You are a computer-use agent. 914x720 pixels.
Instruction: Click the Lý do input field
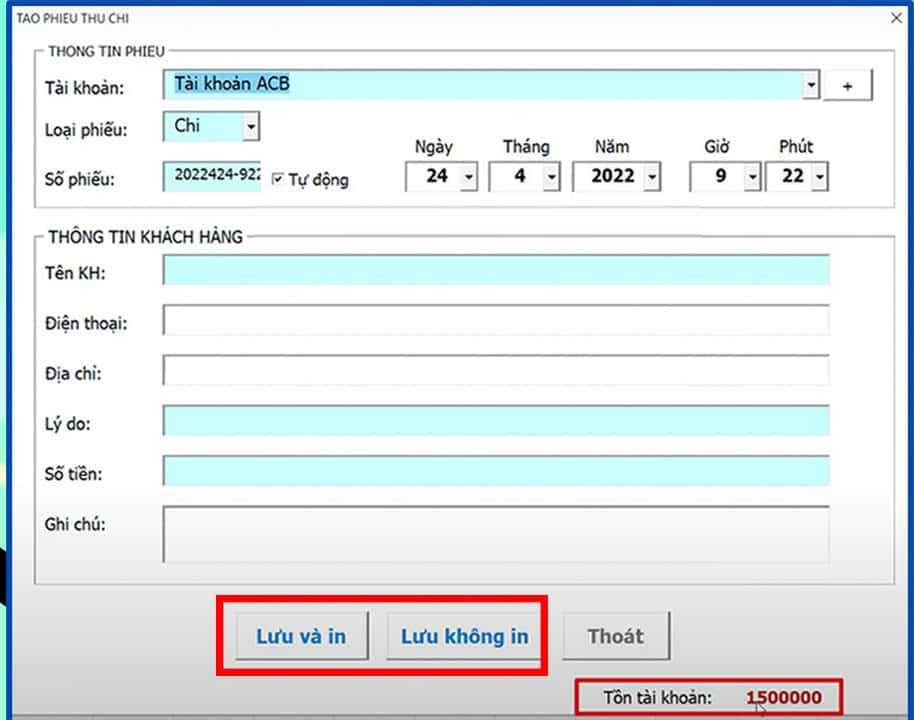(x=496, y=421)
